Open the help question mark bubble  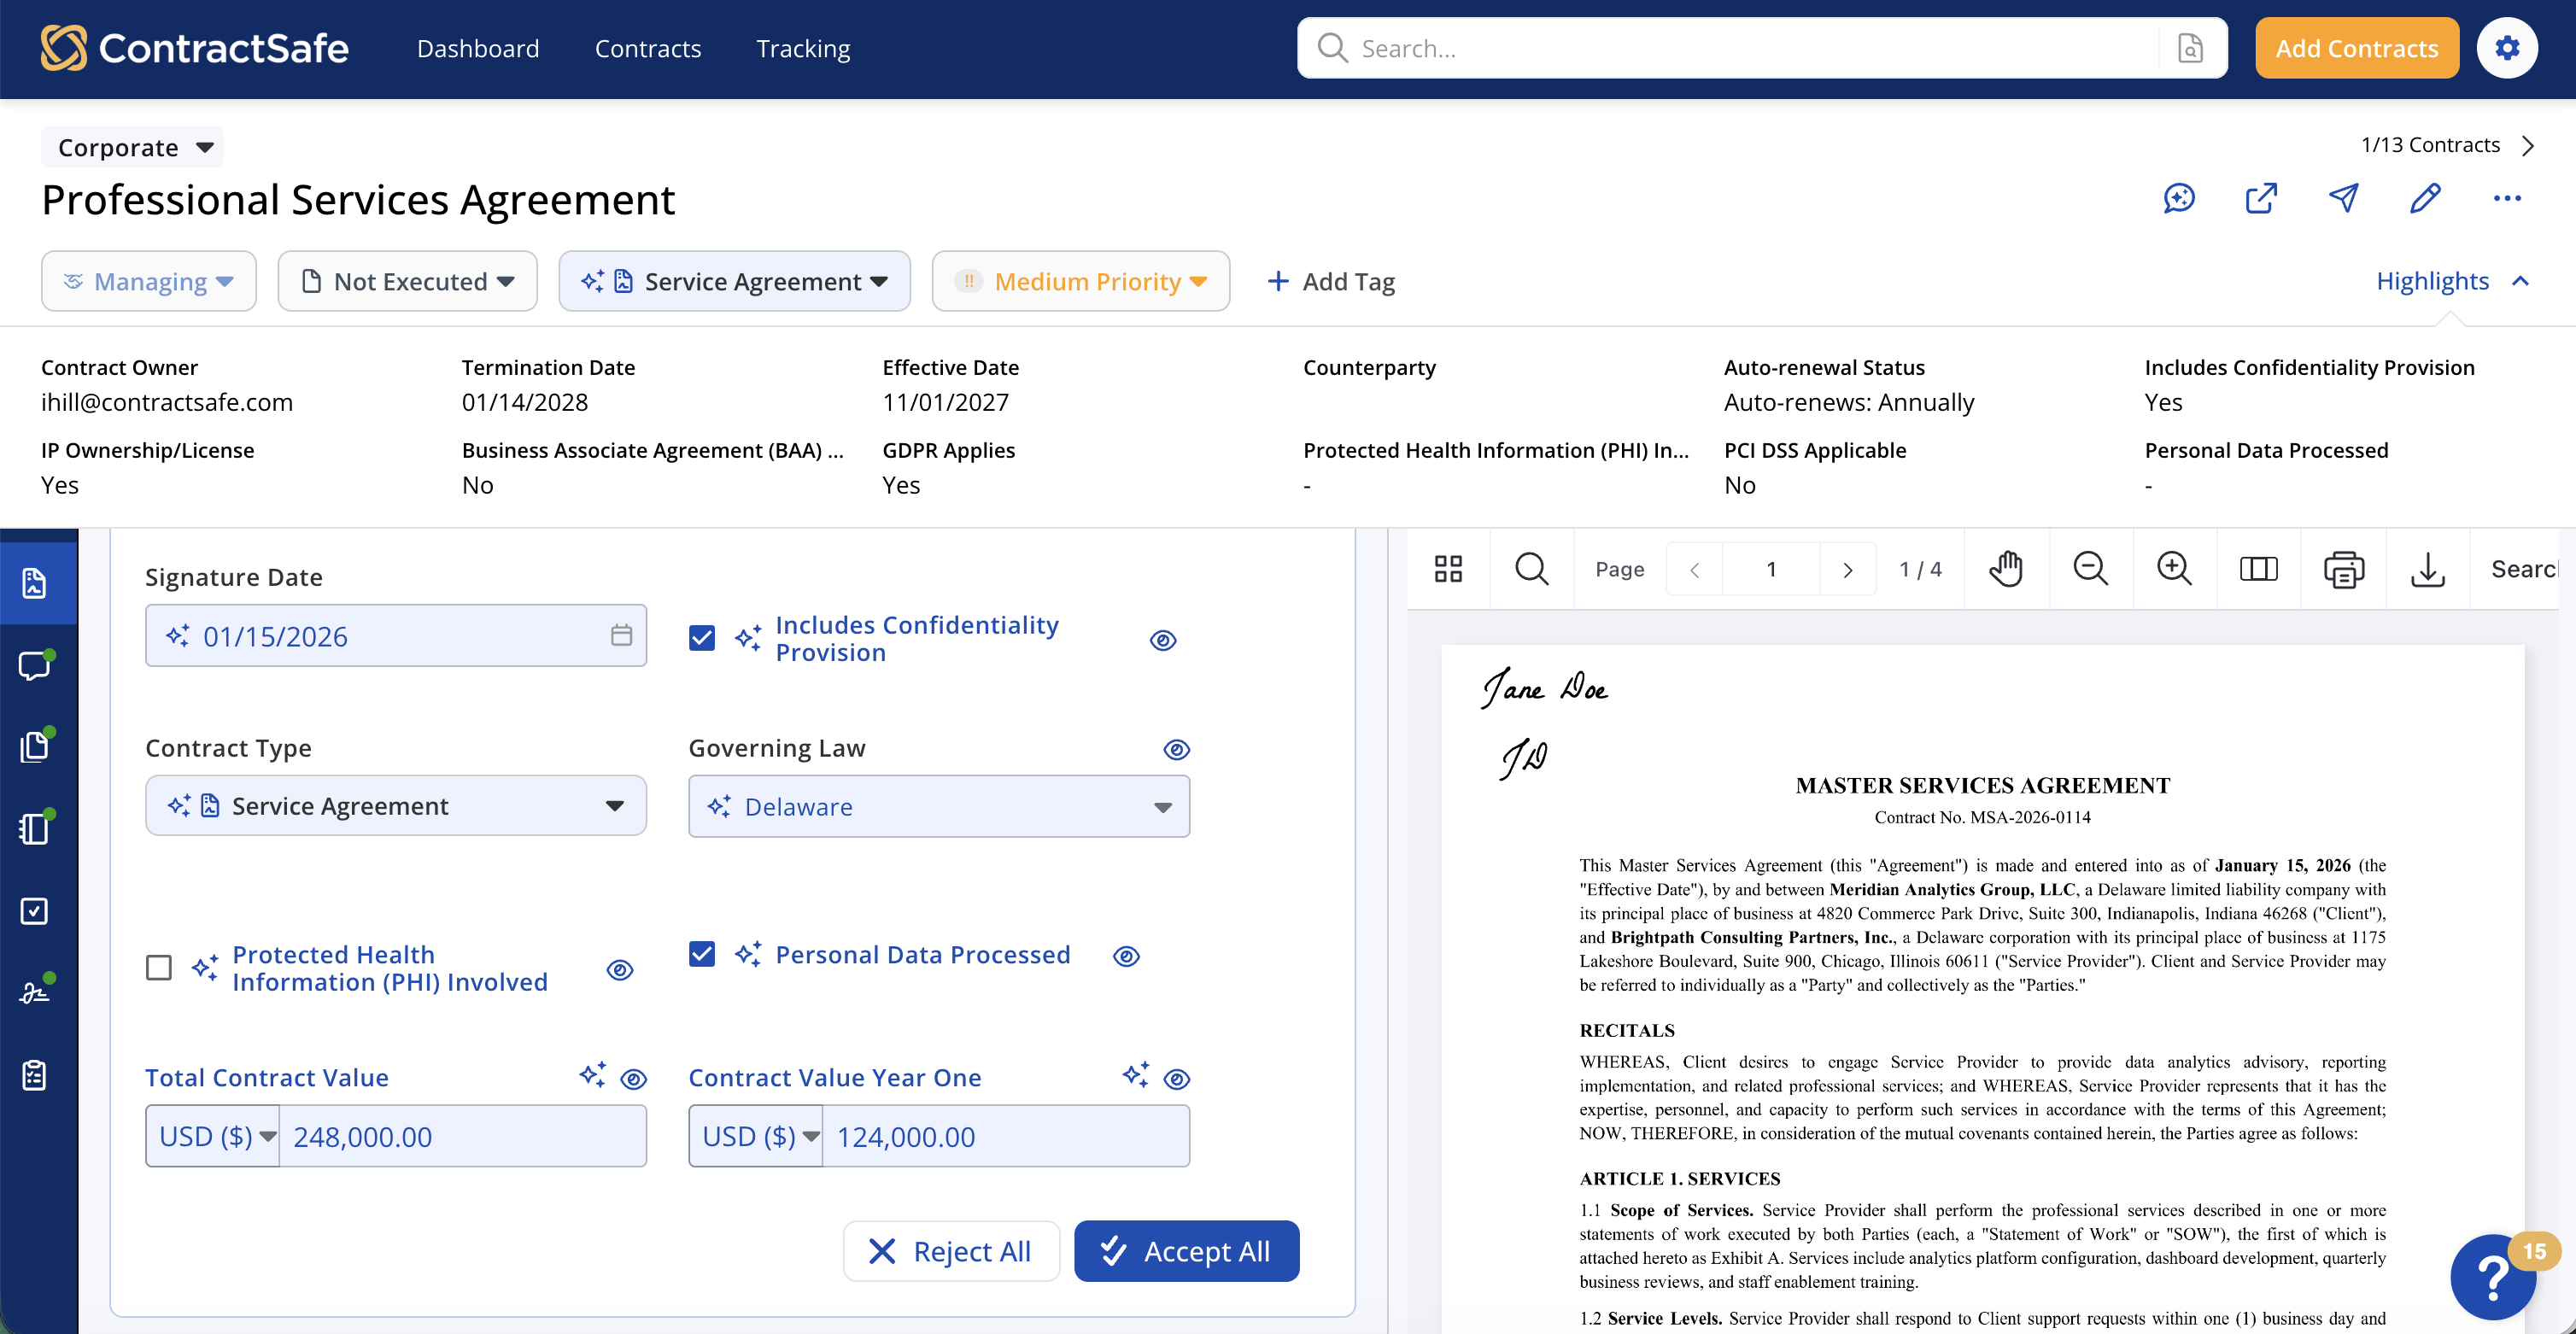pos(2493,1277)
